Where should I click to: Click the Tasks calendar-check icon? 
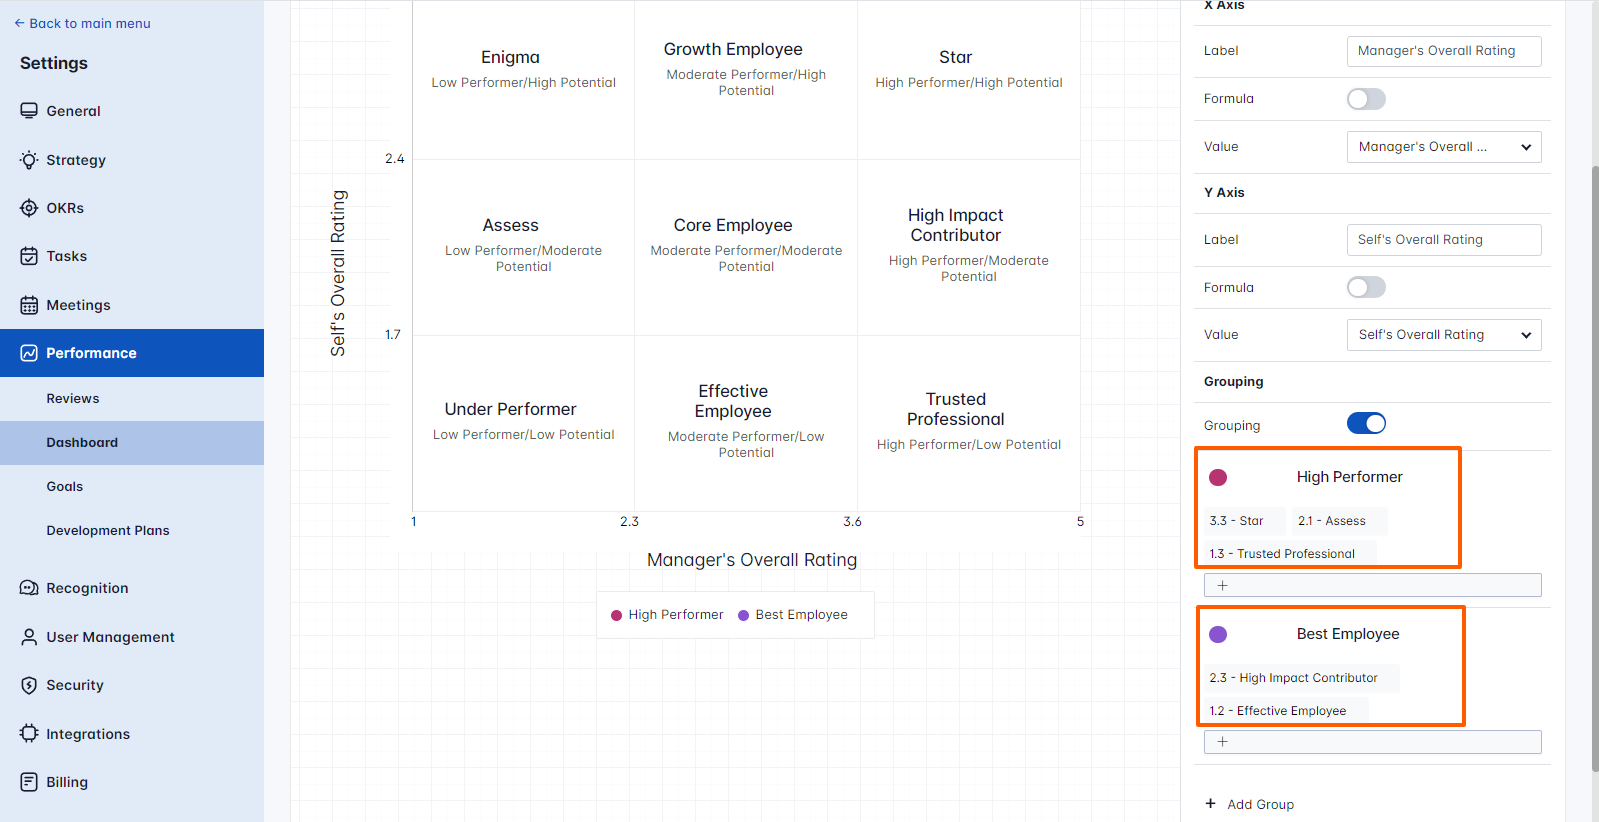coord(29,256)
